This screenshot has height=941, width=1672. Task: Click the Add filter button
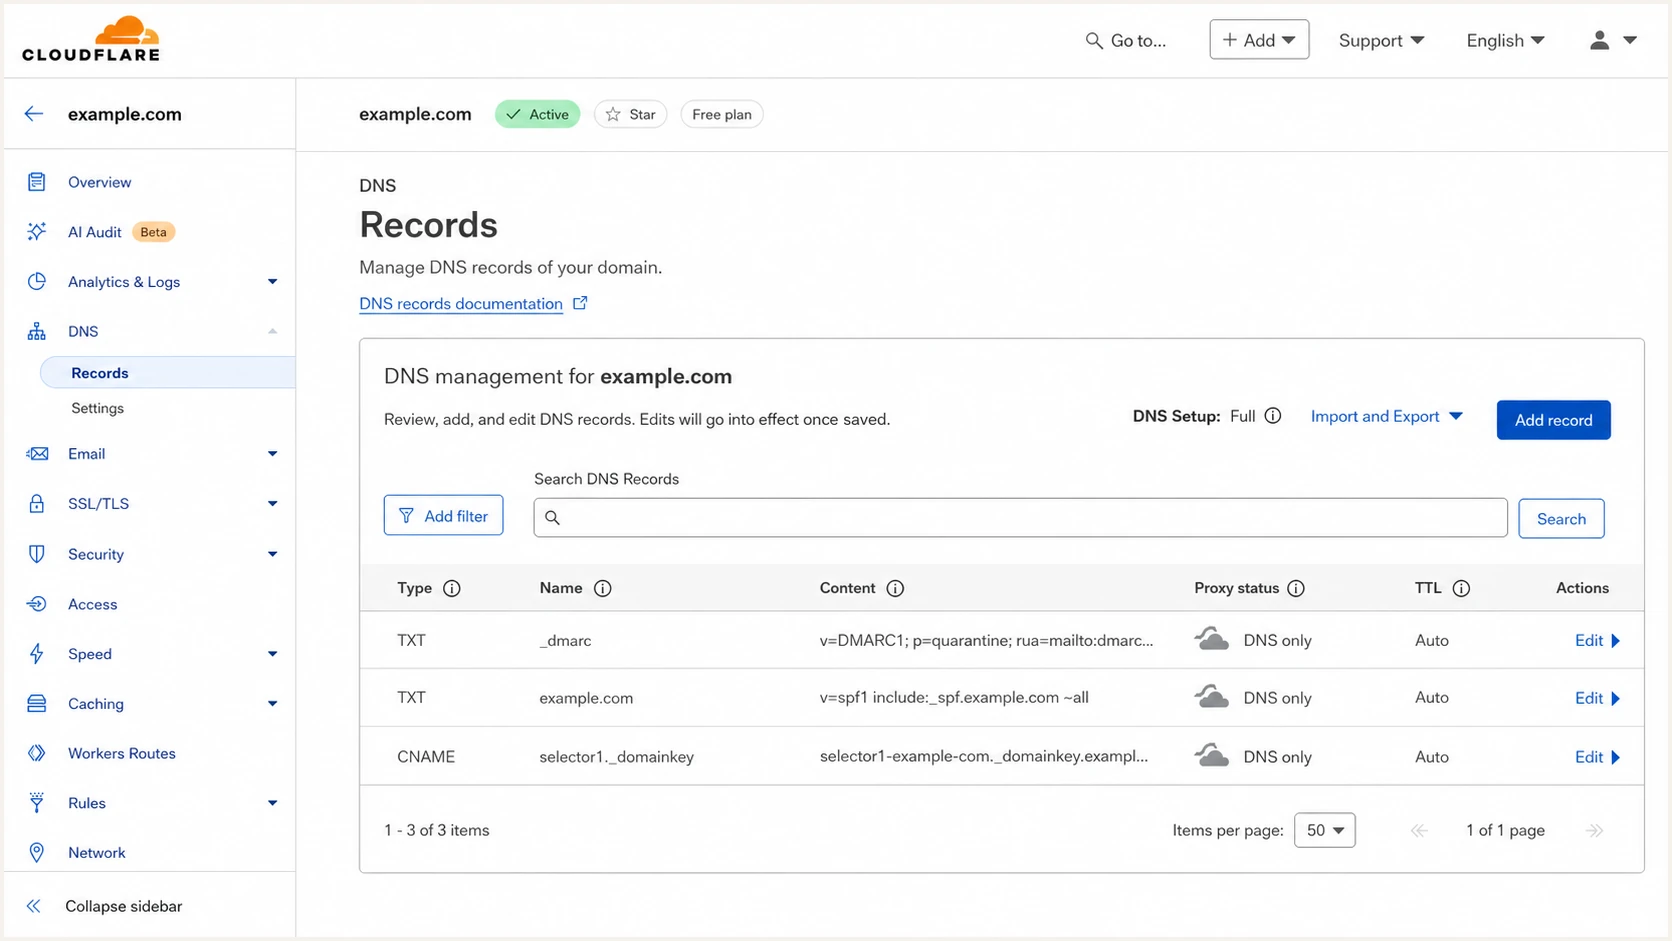(443, 516)
